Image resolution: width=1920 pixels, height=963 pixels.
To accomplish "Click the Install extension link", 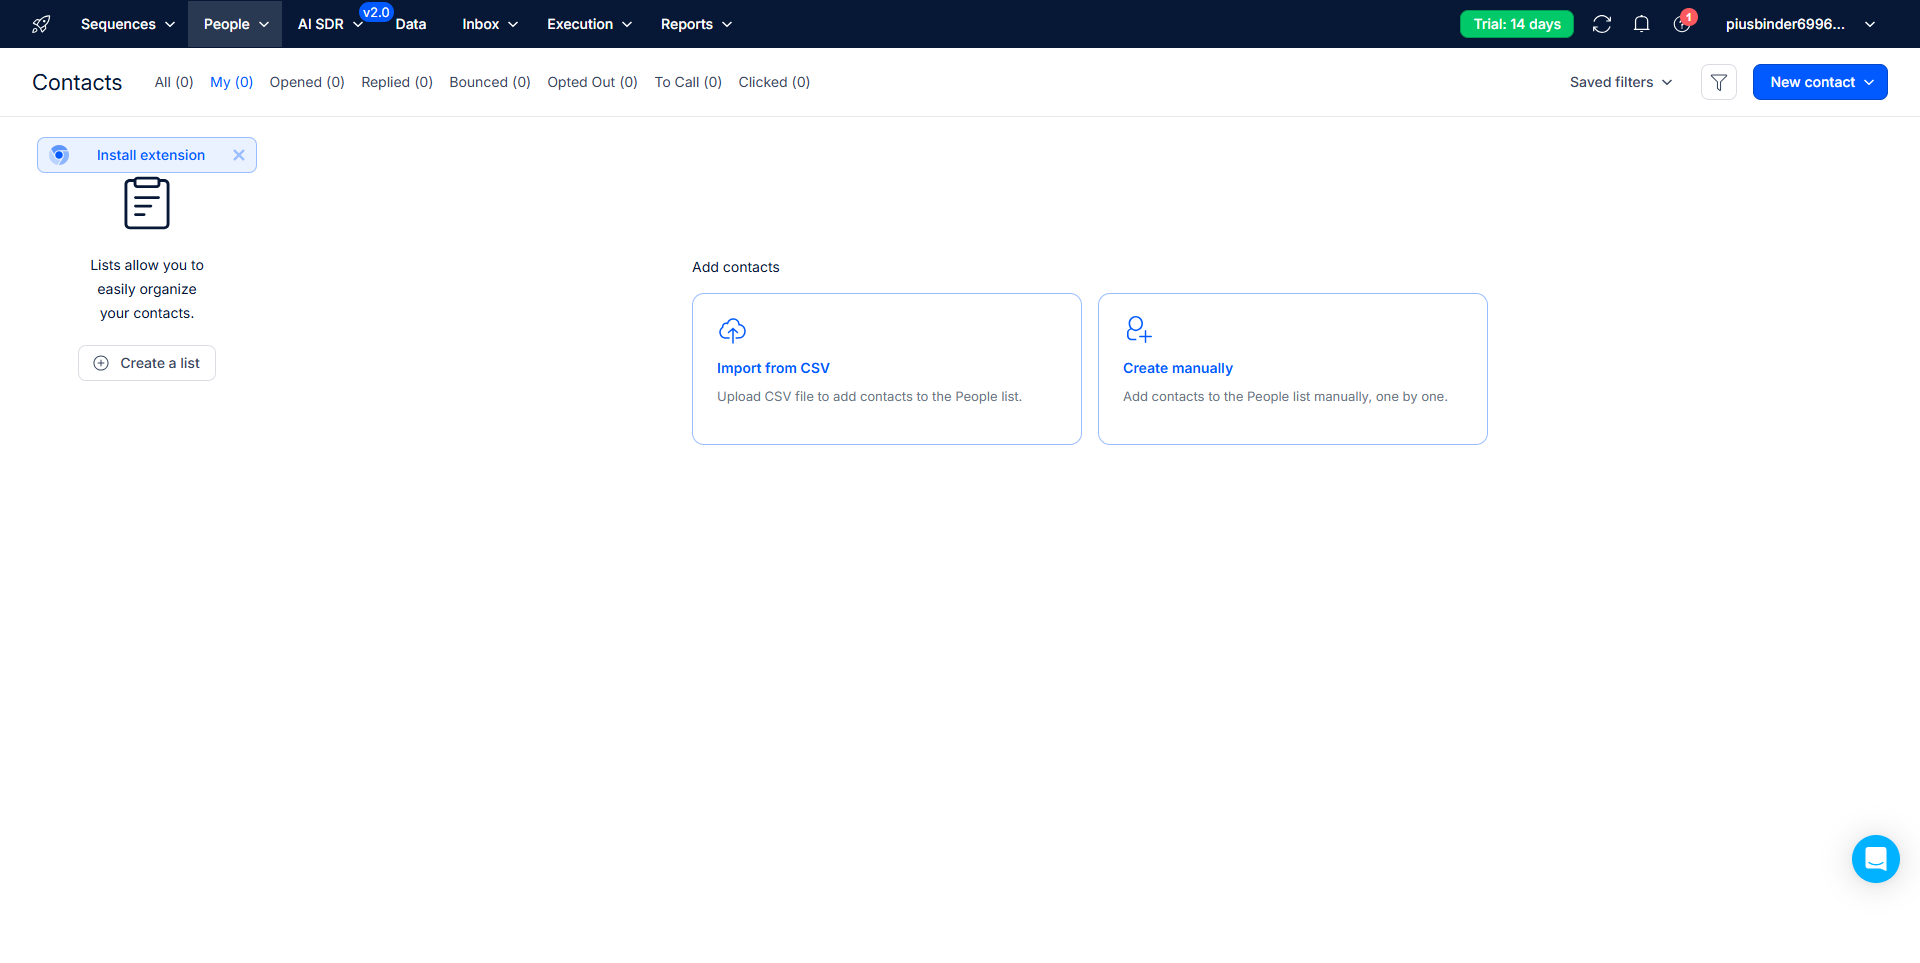I will [x=151, y=155].
